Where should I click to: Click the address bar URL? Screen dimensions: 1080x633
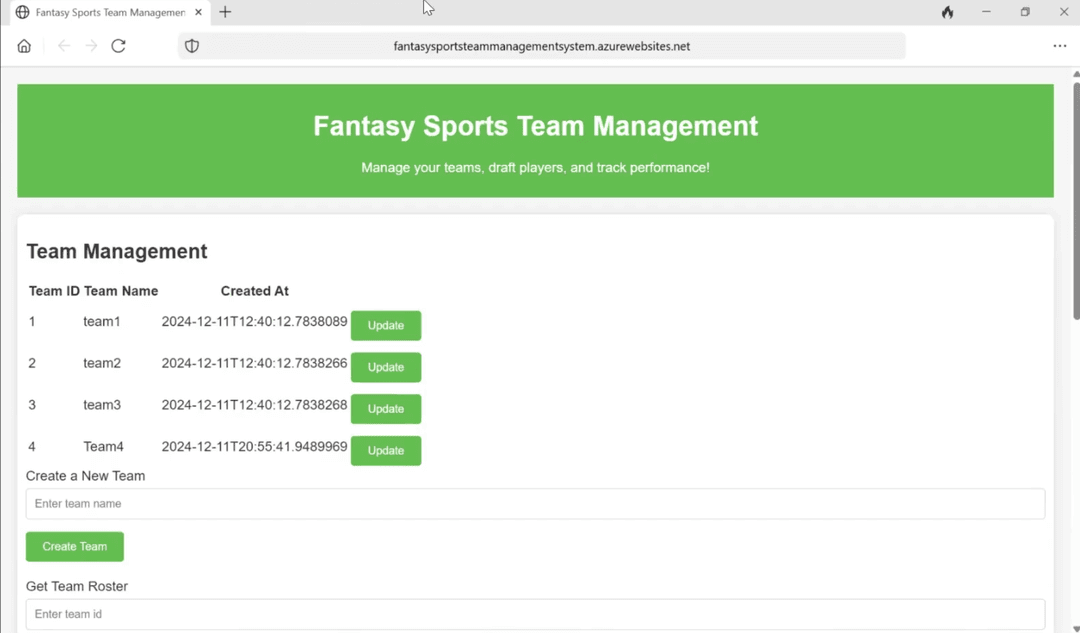(x=541, y=46)
